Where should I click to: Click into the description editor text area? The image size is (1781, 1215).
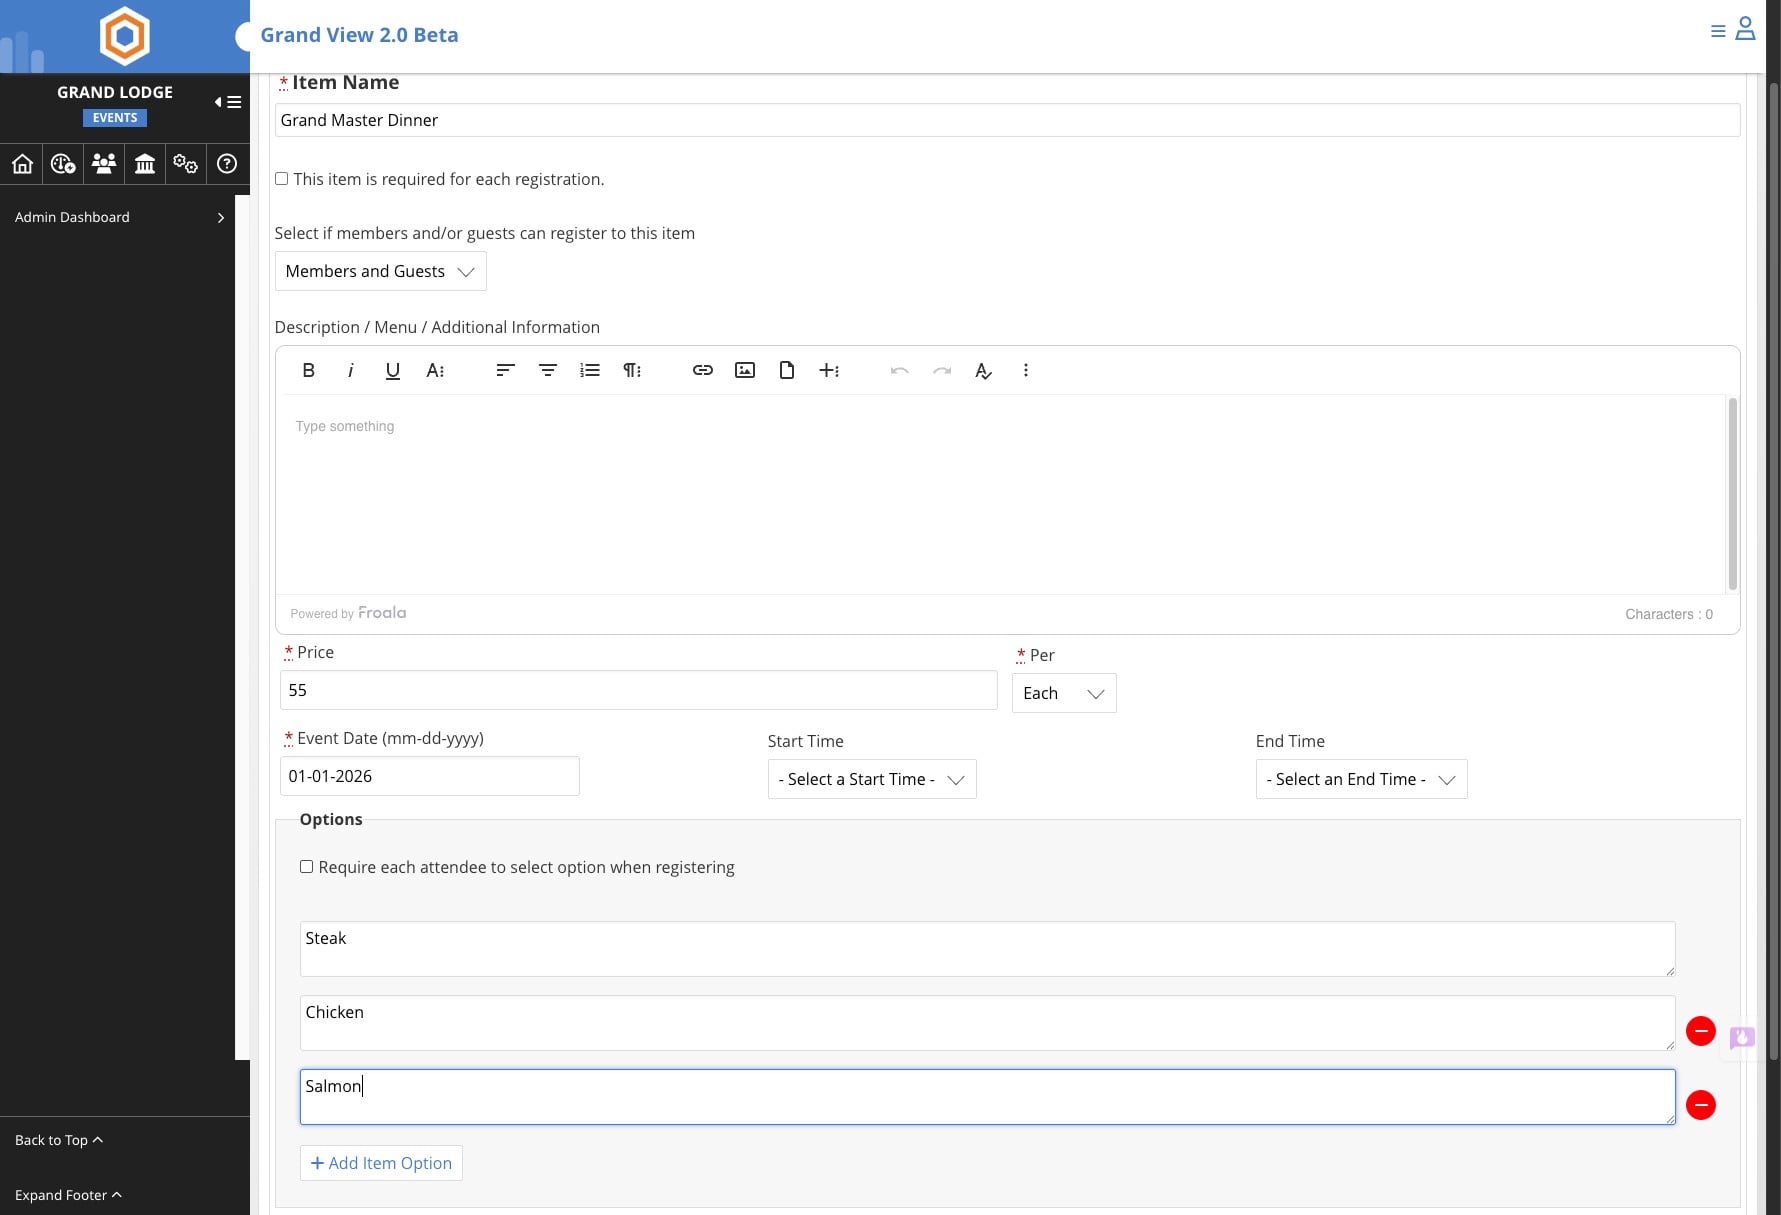(1000, 494)
